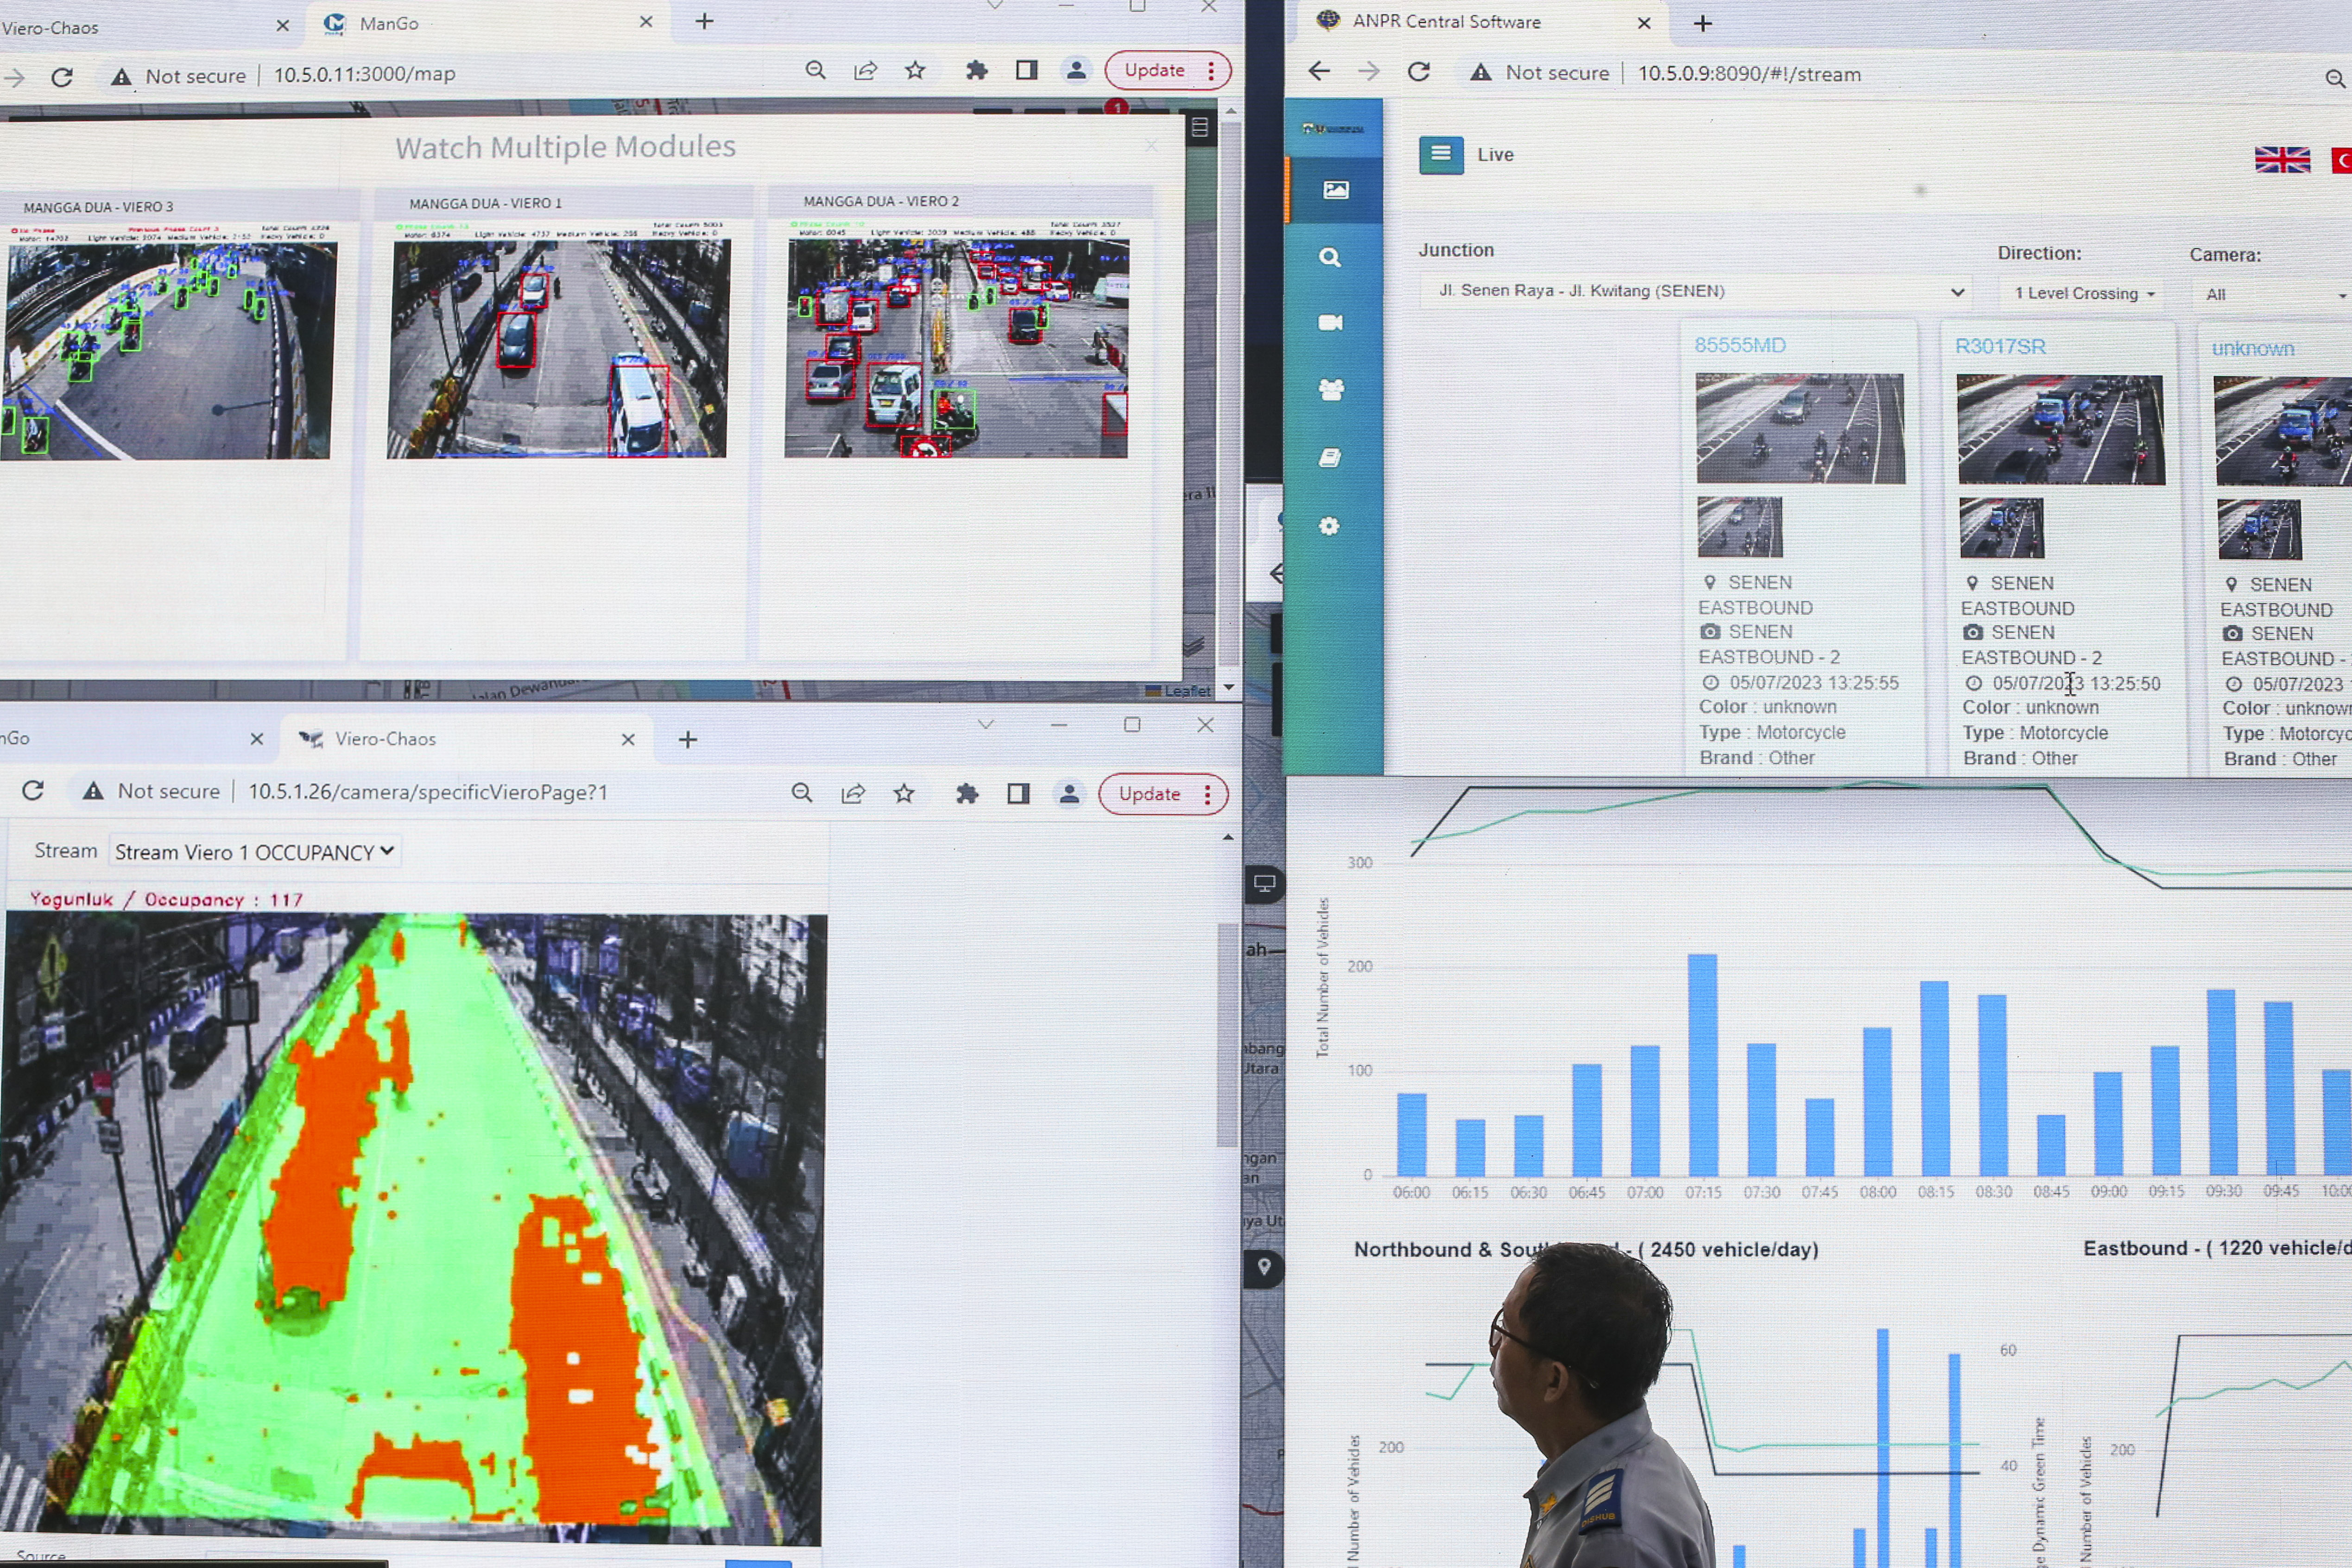
Task: Open plate R3017SR link
Action: click(x=1999, y=346)
